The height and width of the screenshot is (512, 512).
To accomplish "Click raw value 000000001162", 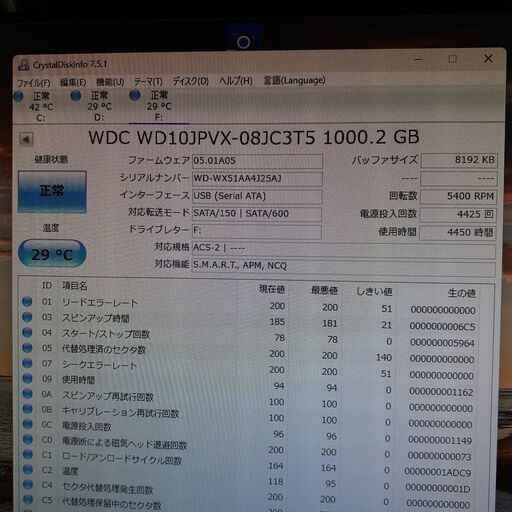I will (x=441, y=392).
